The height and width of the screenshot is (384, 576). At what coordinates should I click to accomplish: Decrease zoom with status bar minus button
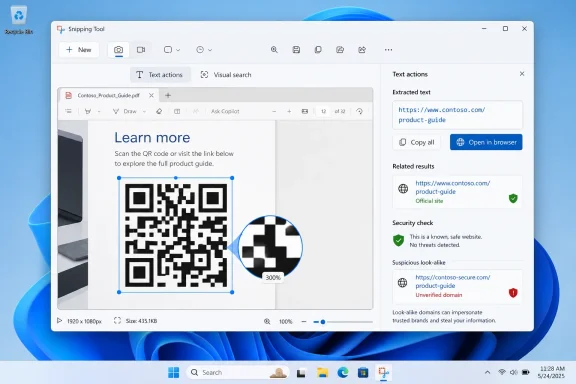pos(304,322)
